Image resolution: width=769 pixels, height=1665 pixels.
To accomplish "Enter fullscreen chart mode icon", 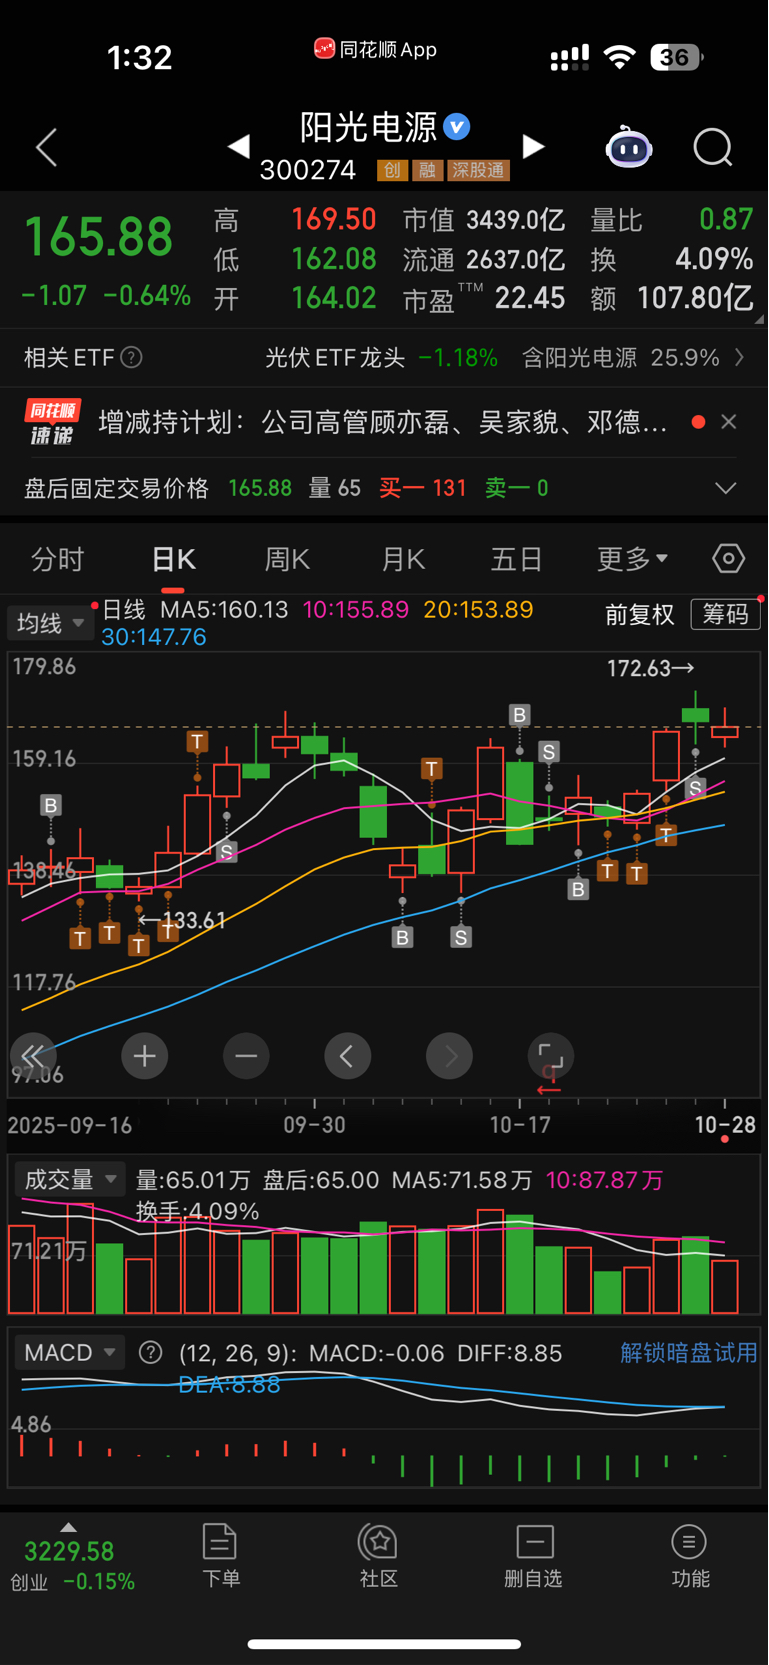I will pos(551,1056).
